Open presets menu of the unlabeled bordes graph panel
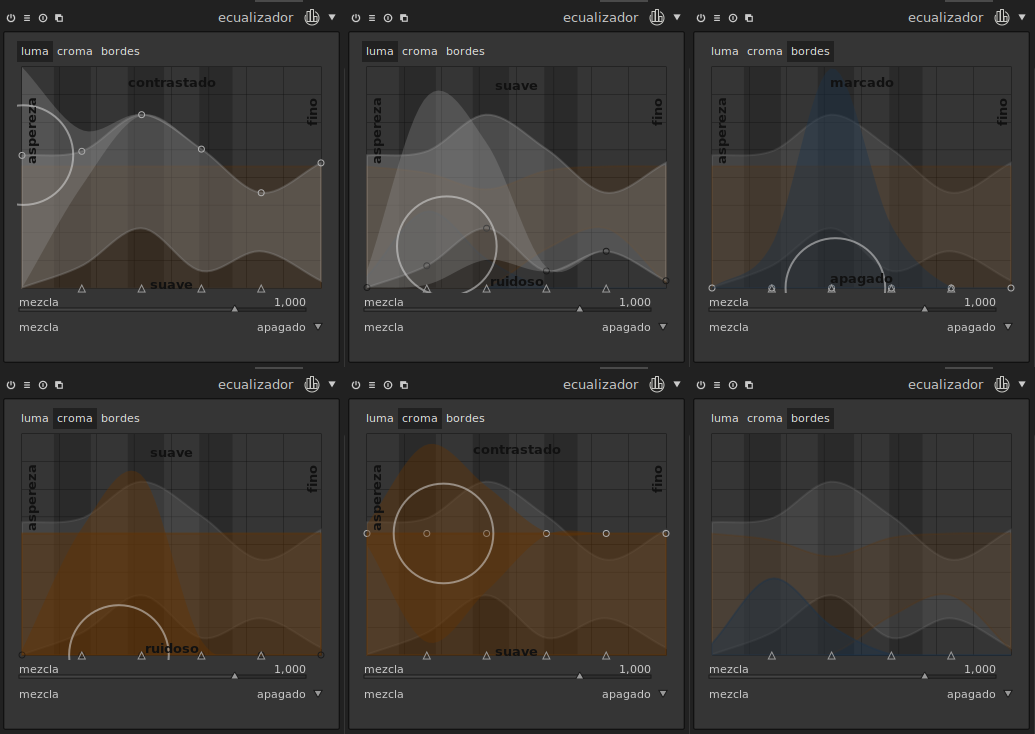 coord(717,385)
